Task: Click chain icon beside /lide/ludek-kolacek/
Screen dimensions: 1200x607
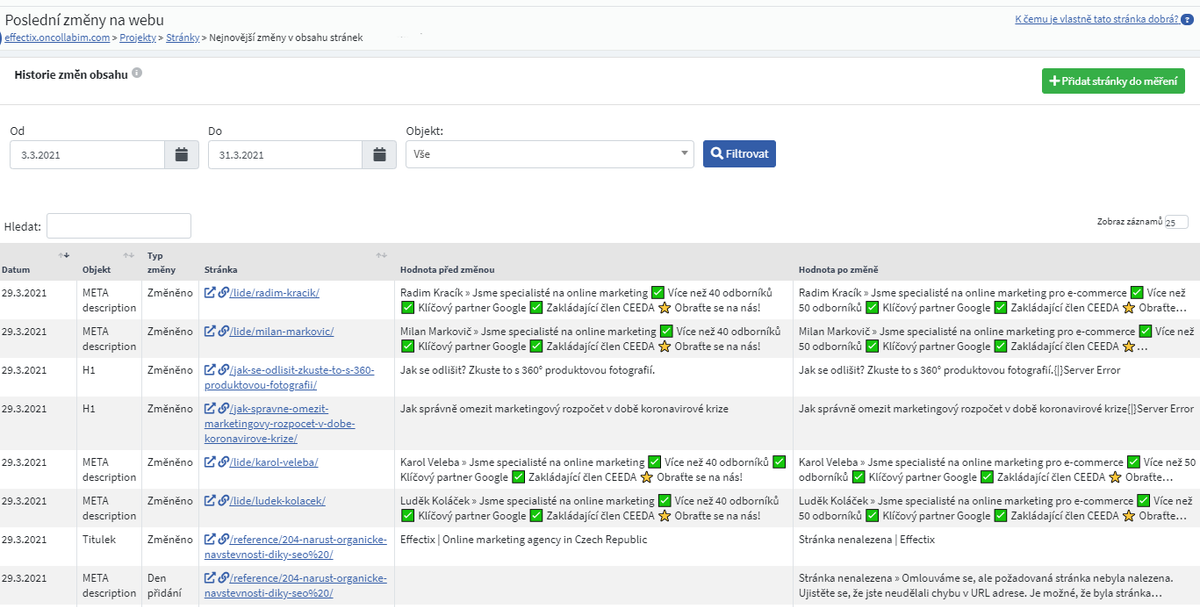Action: point(224,501)
